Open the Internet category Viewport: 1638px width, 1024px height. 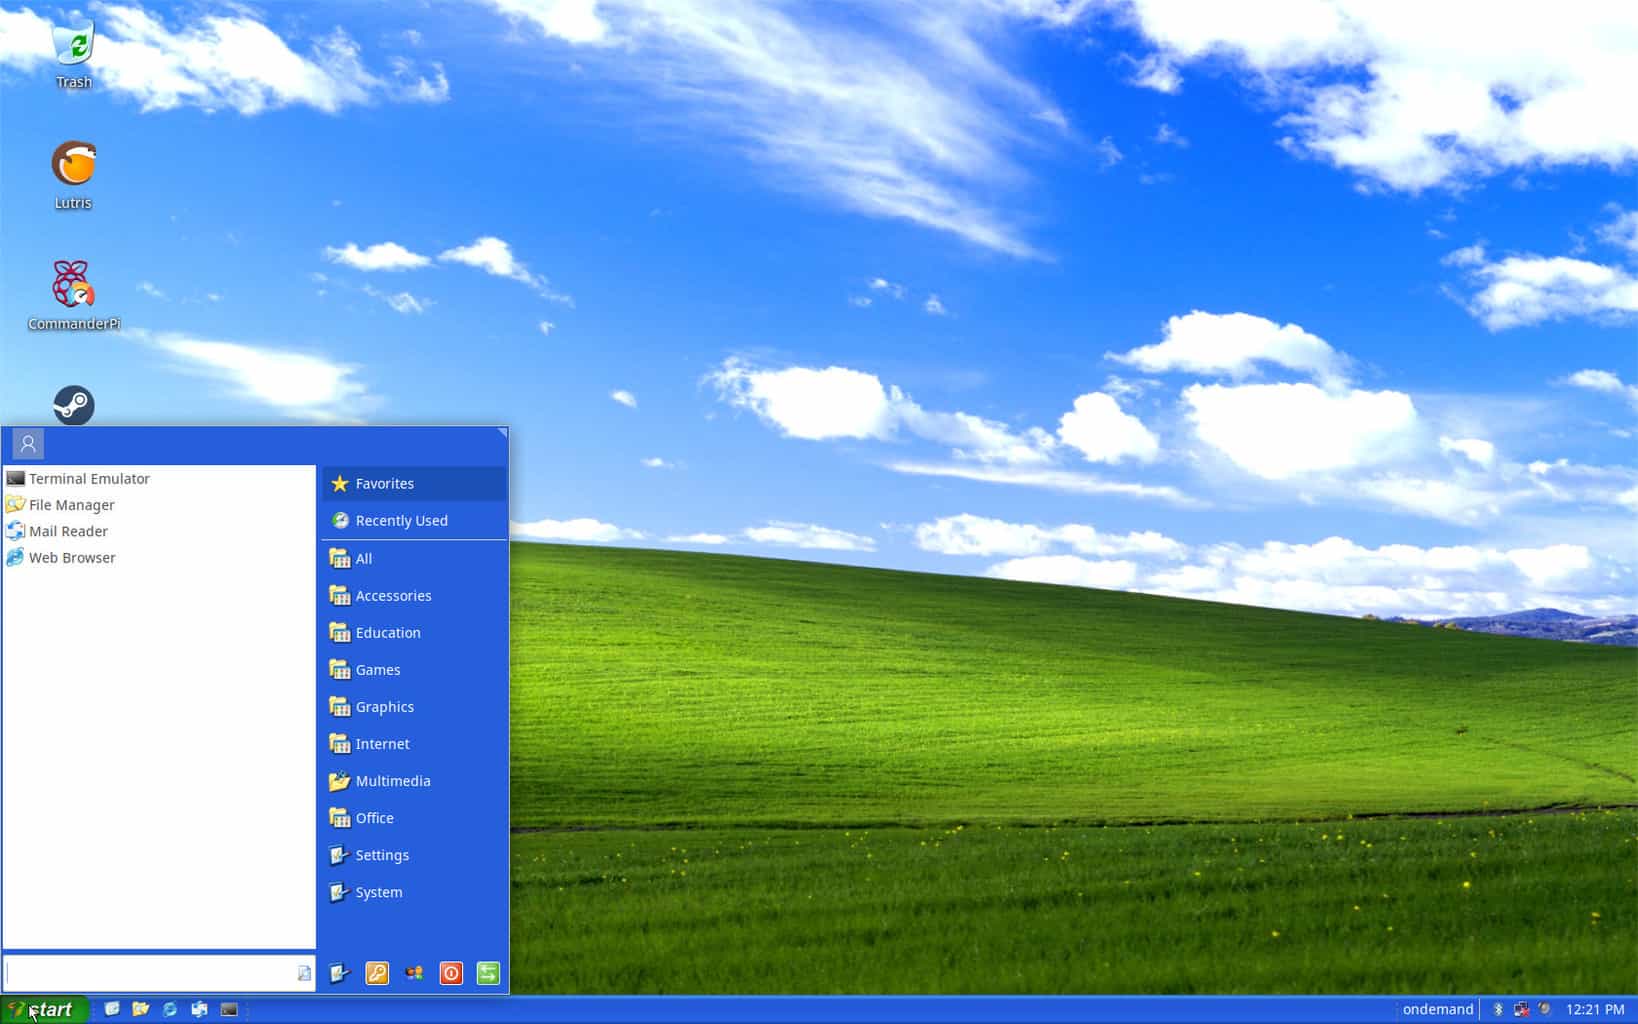[x=414, y=744]
